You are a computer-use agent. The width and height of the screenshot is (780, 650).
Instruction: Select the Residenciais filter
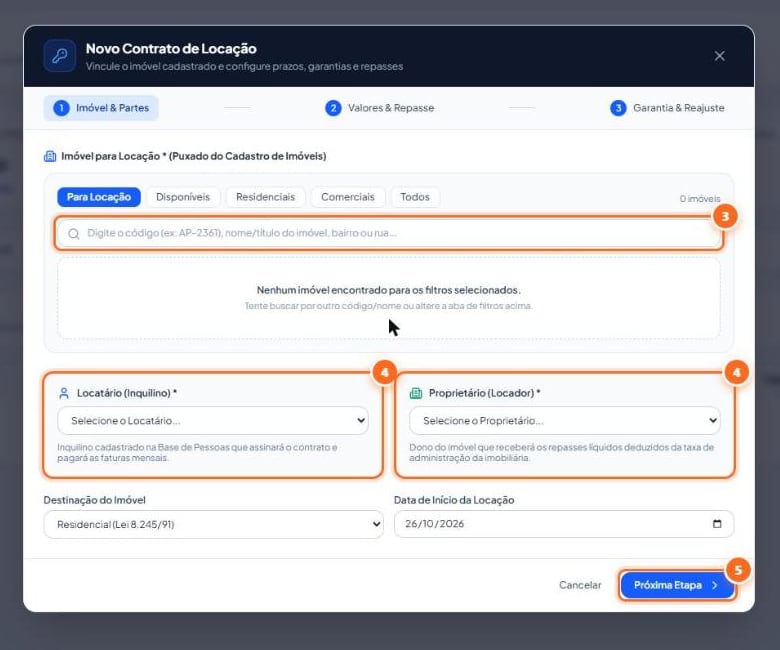[x=265, y=197]
